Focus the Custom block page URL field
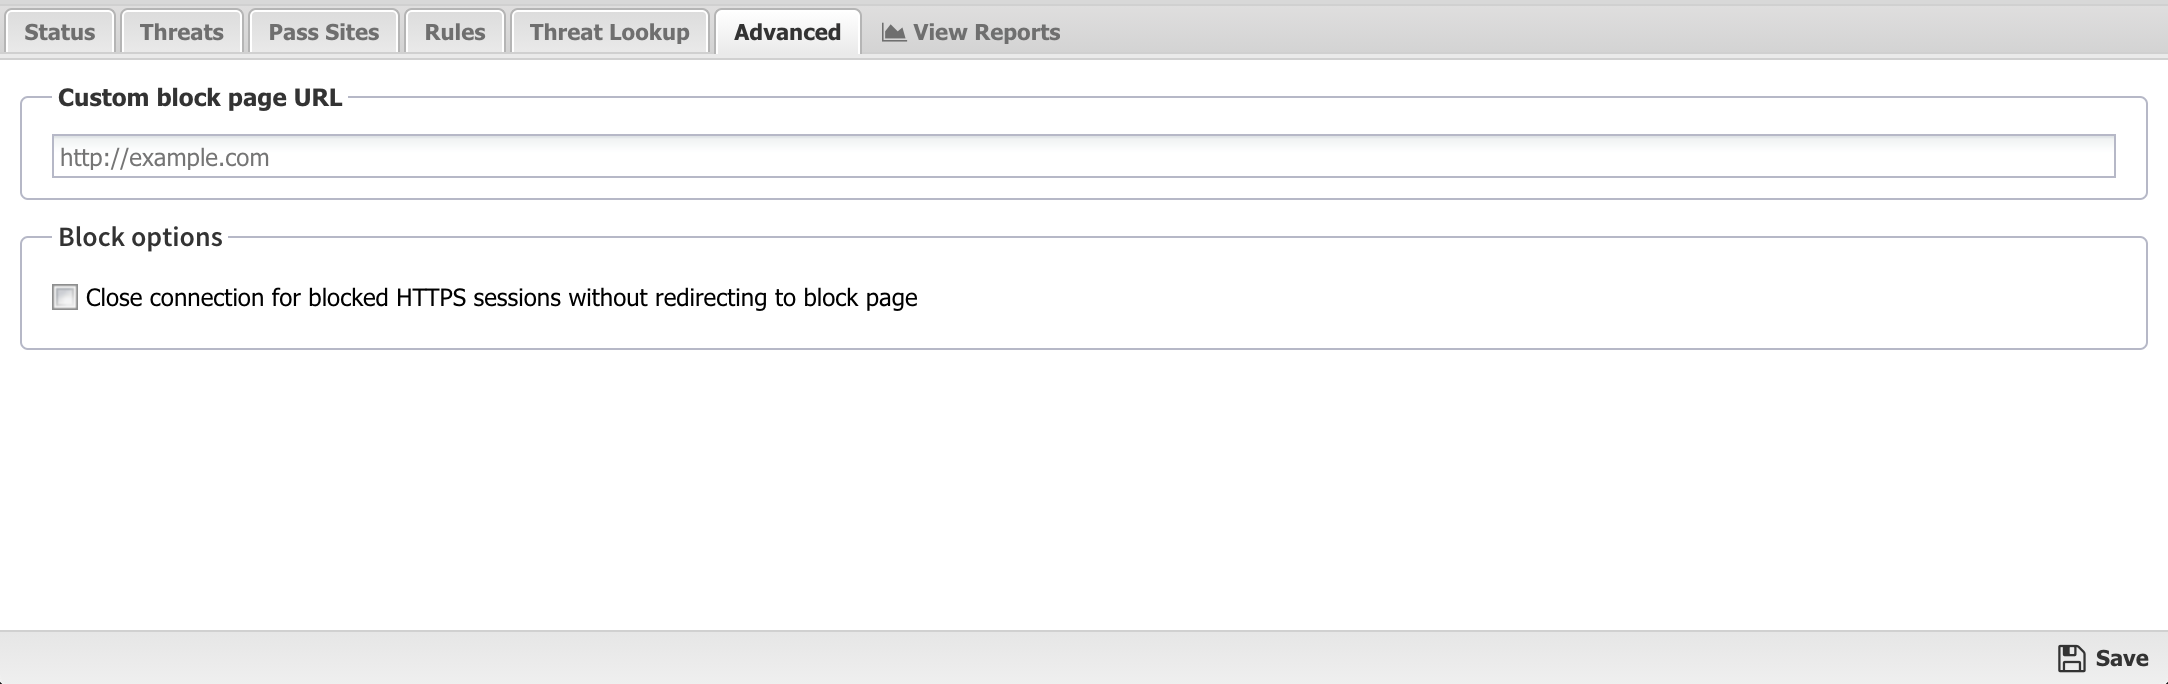 pos(1083,157)
